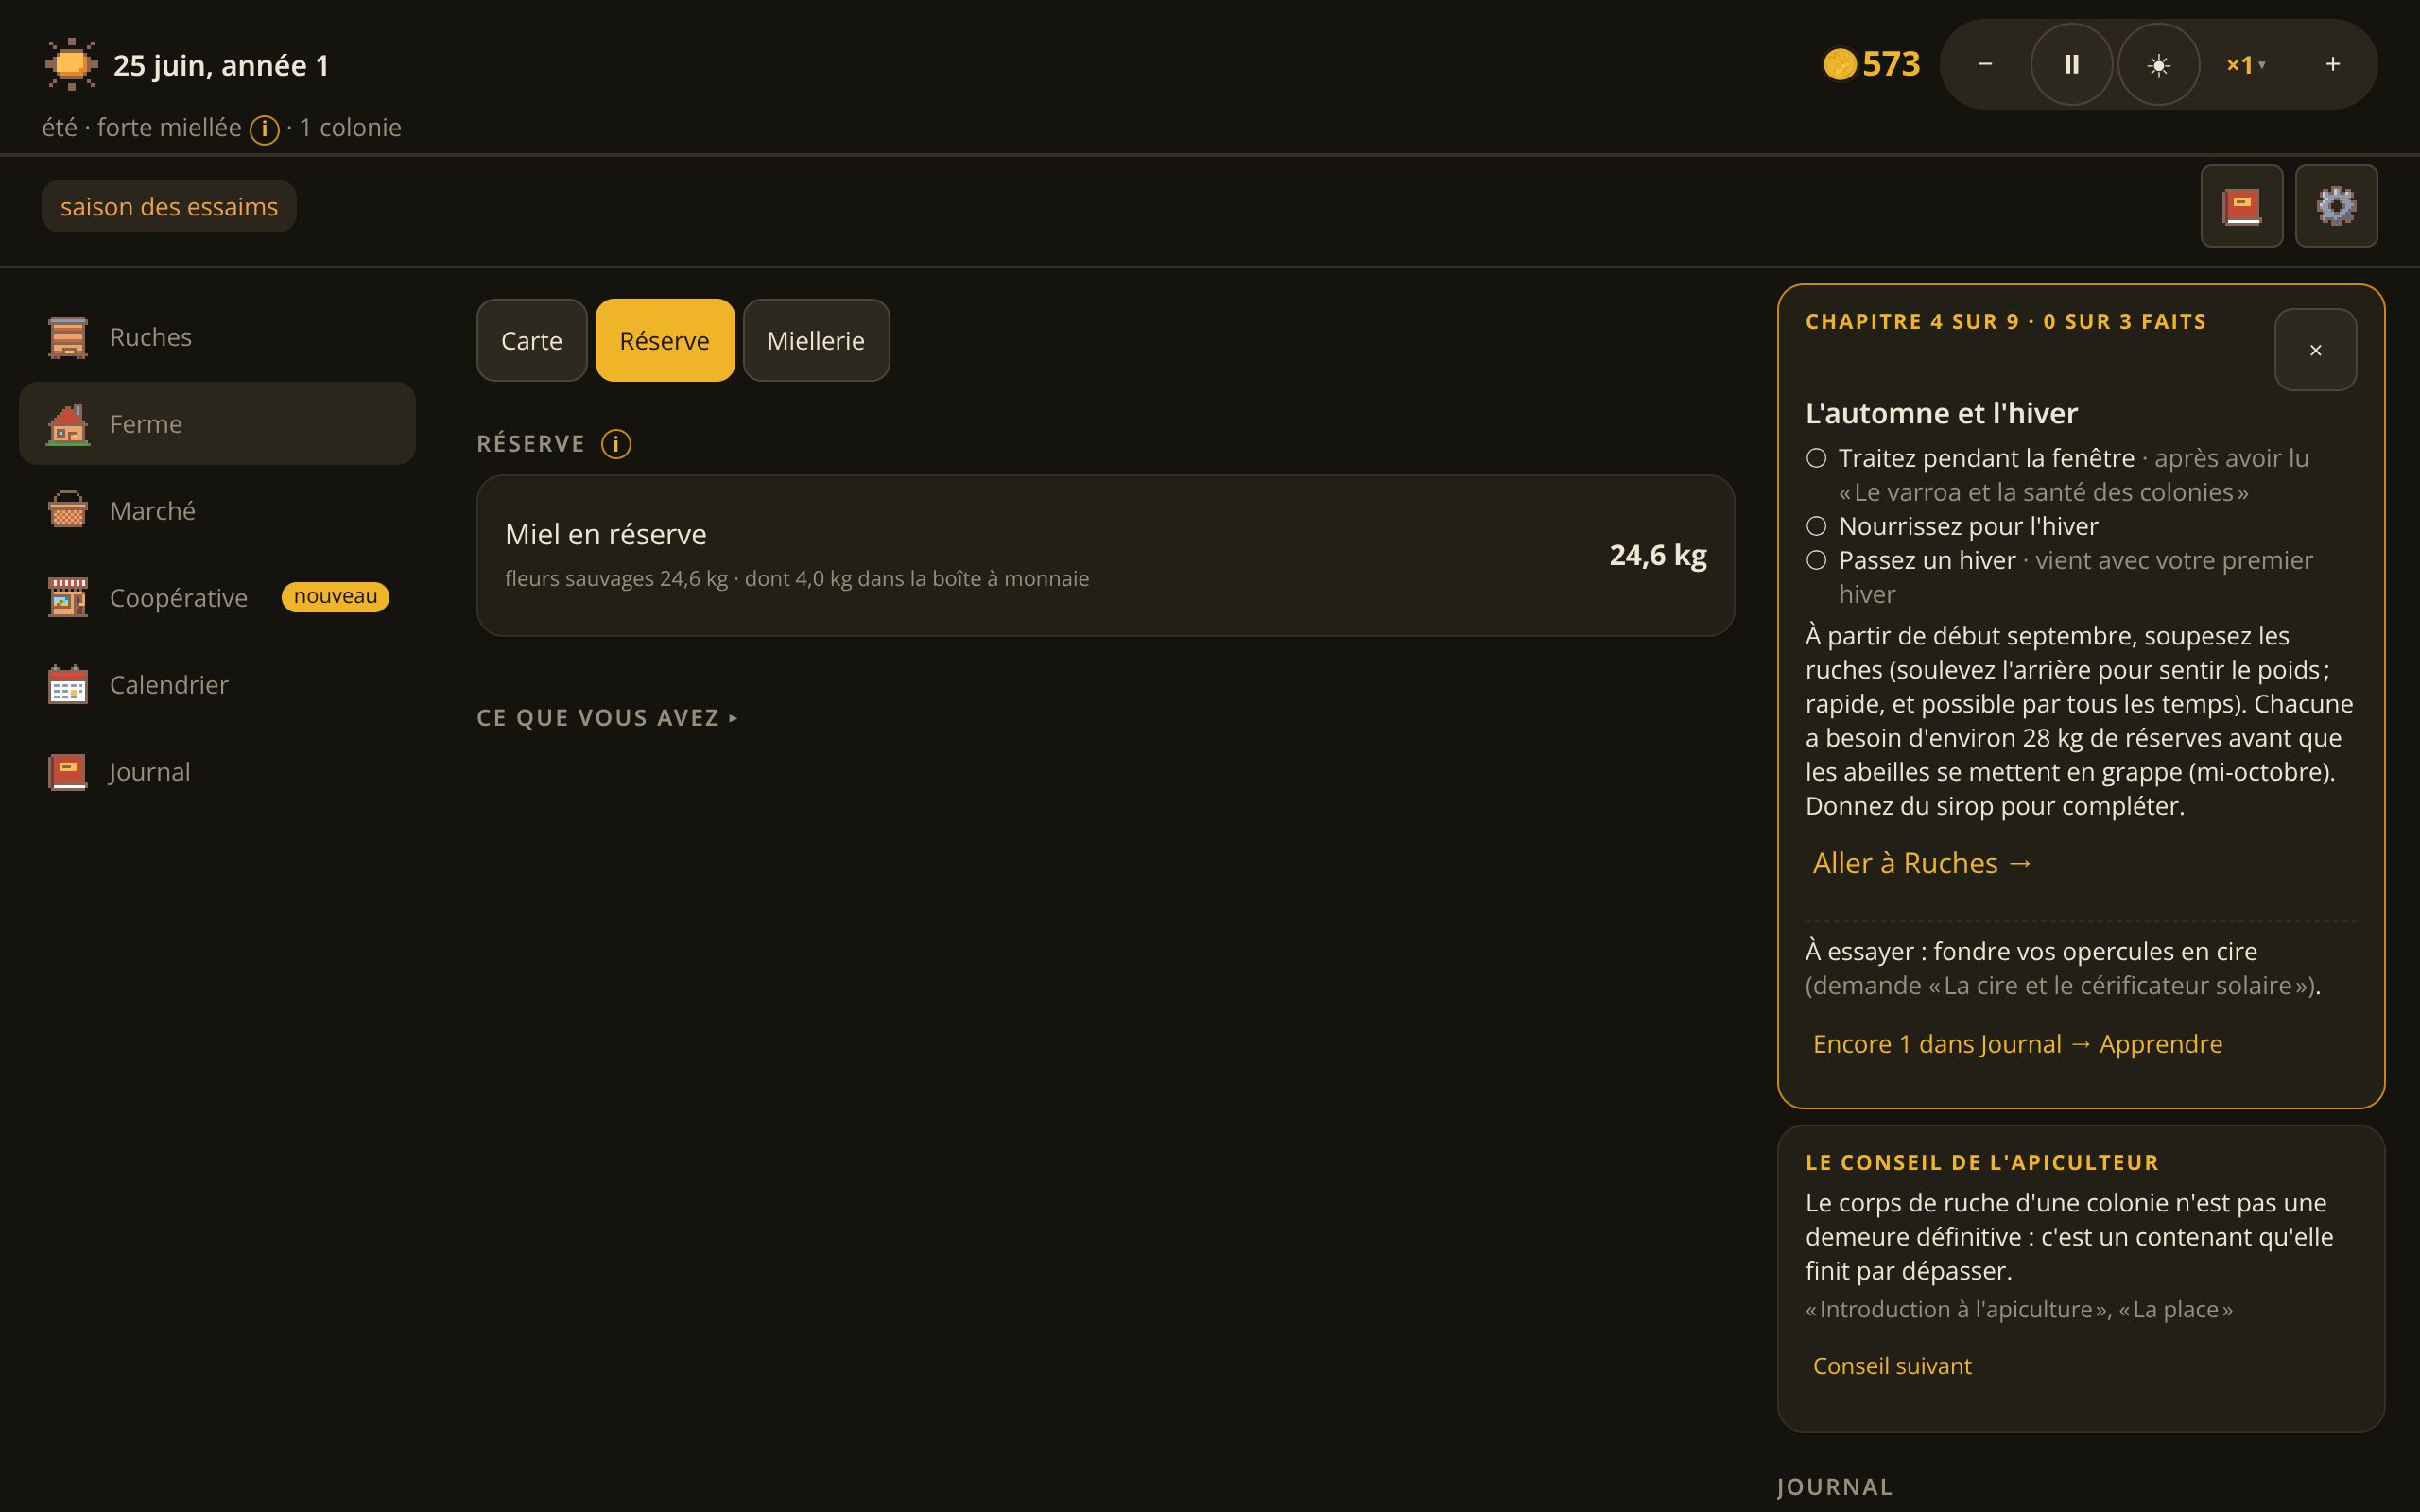Open the ×1 speed dropdown
Image resolution: width=2420 pixels, height=1512 pixels.
(2246, 65)
